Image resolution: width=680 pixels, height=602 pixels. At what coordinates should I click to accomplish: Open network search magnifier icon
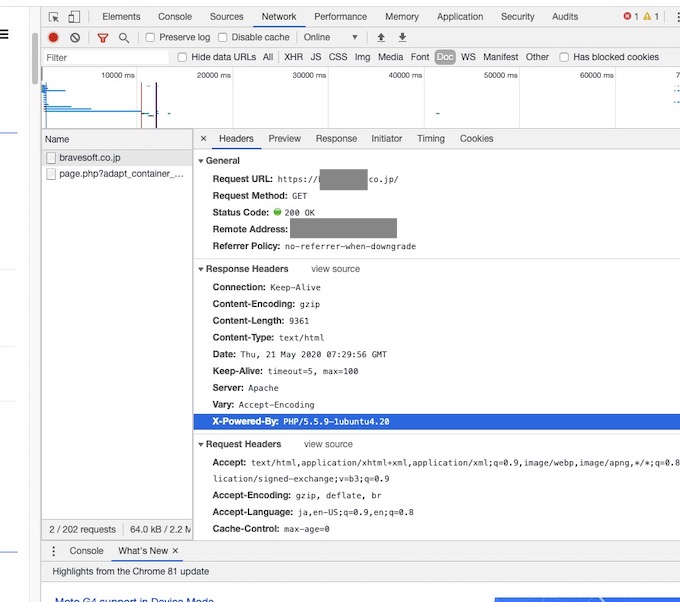[124, 38]
